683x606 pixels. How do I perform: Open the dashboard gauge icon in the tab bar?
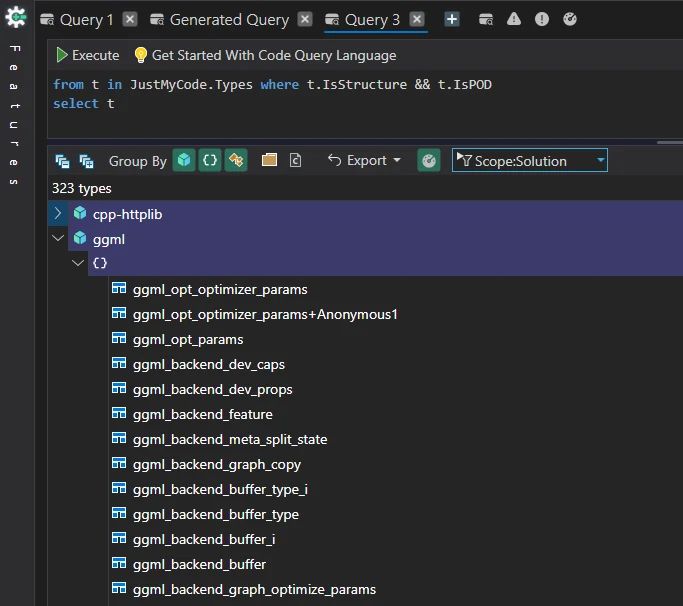coord(570,19)
